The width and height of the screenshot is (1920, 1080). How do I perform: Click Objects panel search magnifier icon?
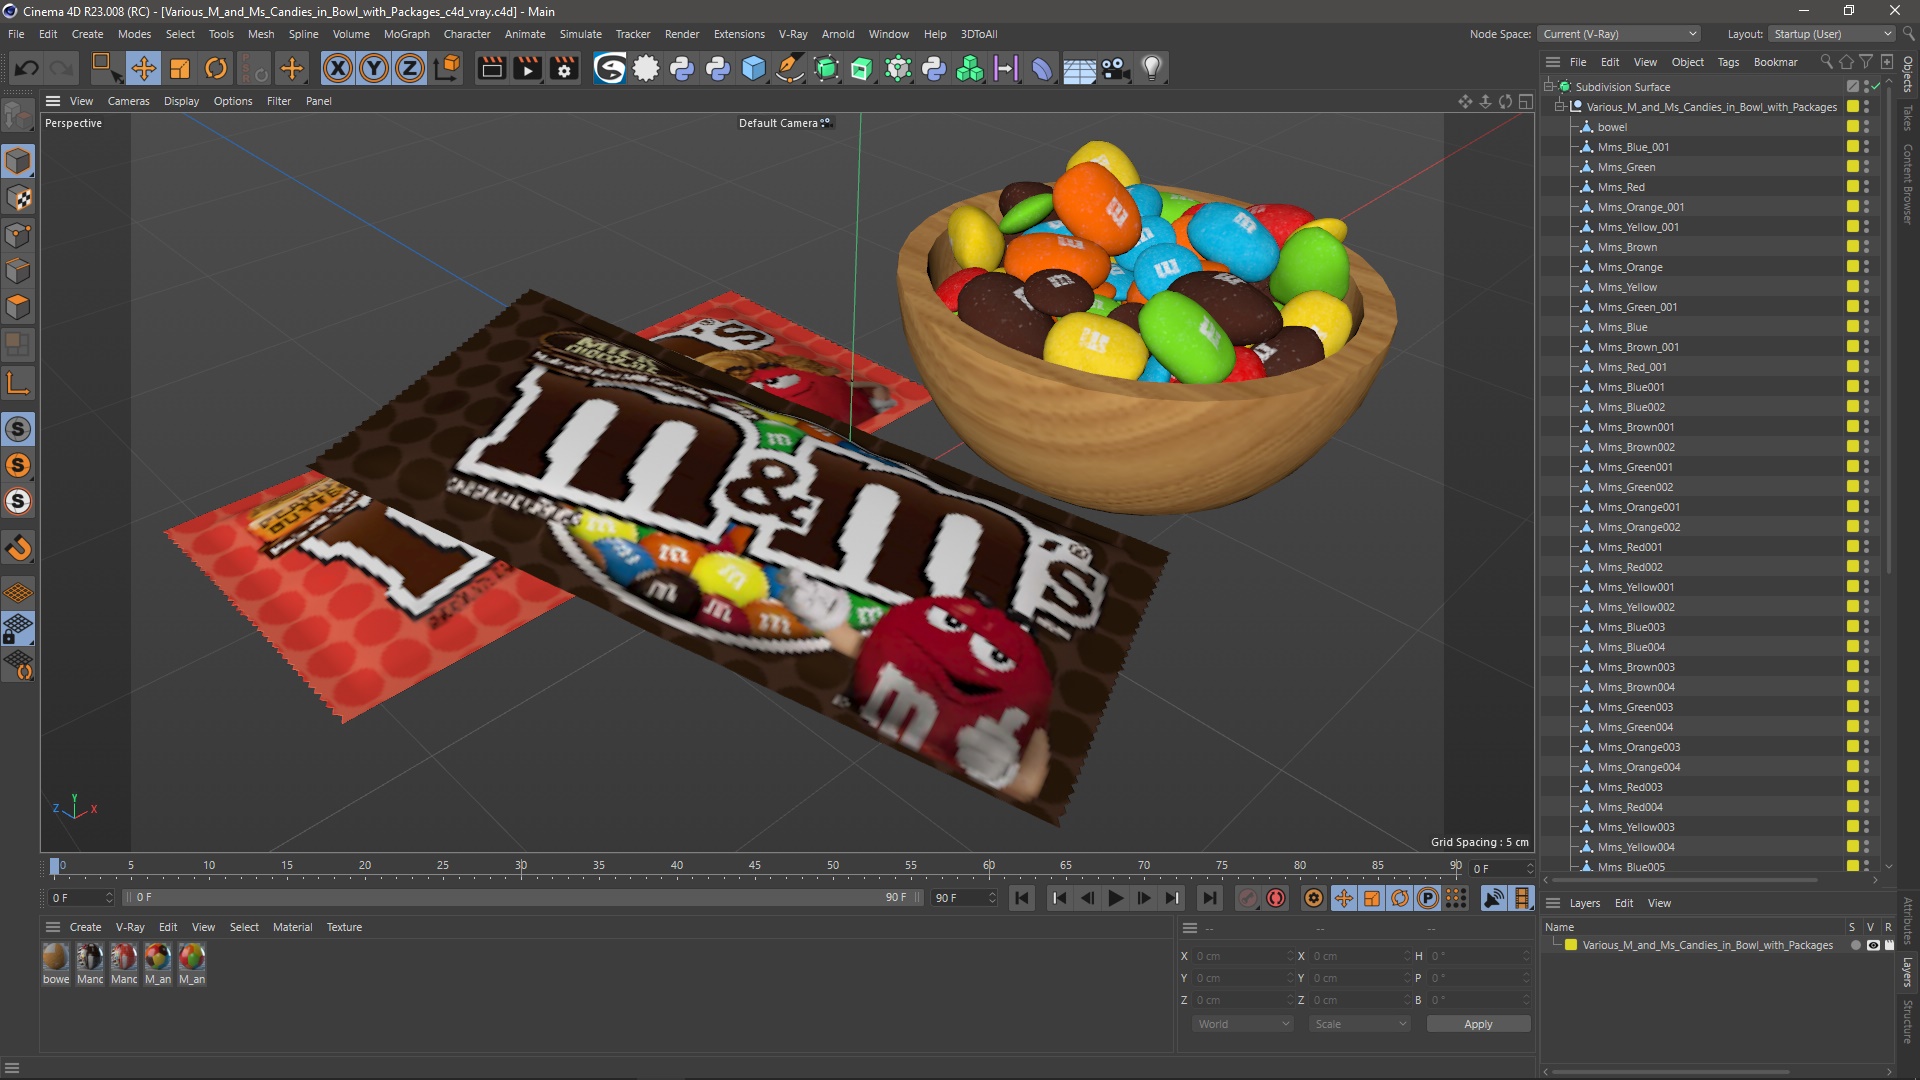(x=1826, y=62)
